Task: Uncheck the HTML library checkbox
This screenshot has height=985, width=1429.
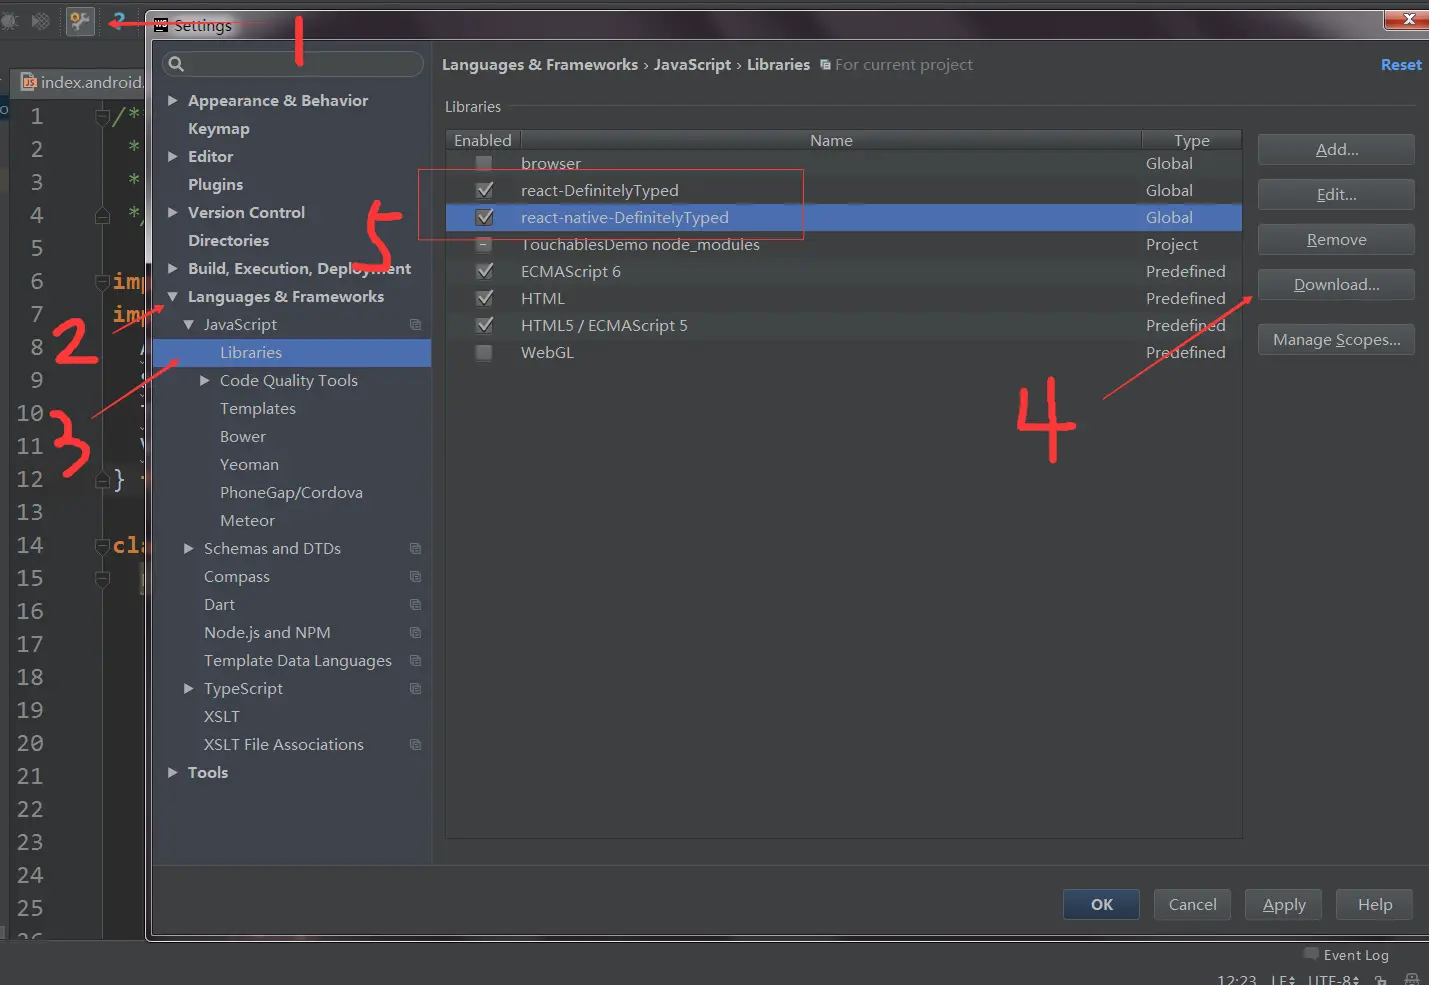Action: pyautogui.click(x=484, y=298)
